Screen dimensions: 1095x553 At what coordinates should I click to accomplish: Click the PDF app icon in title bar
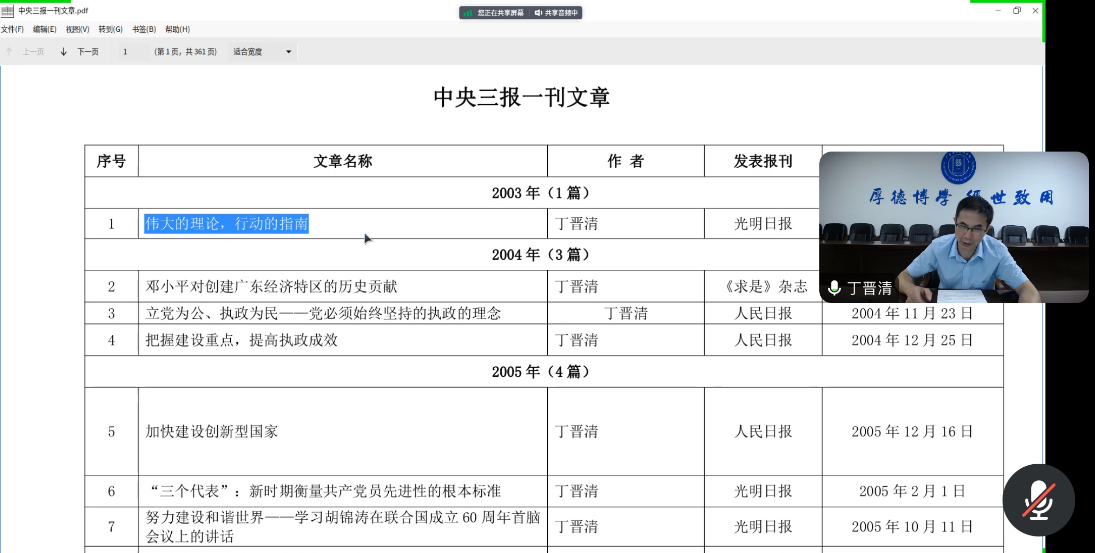coord(8,11)
